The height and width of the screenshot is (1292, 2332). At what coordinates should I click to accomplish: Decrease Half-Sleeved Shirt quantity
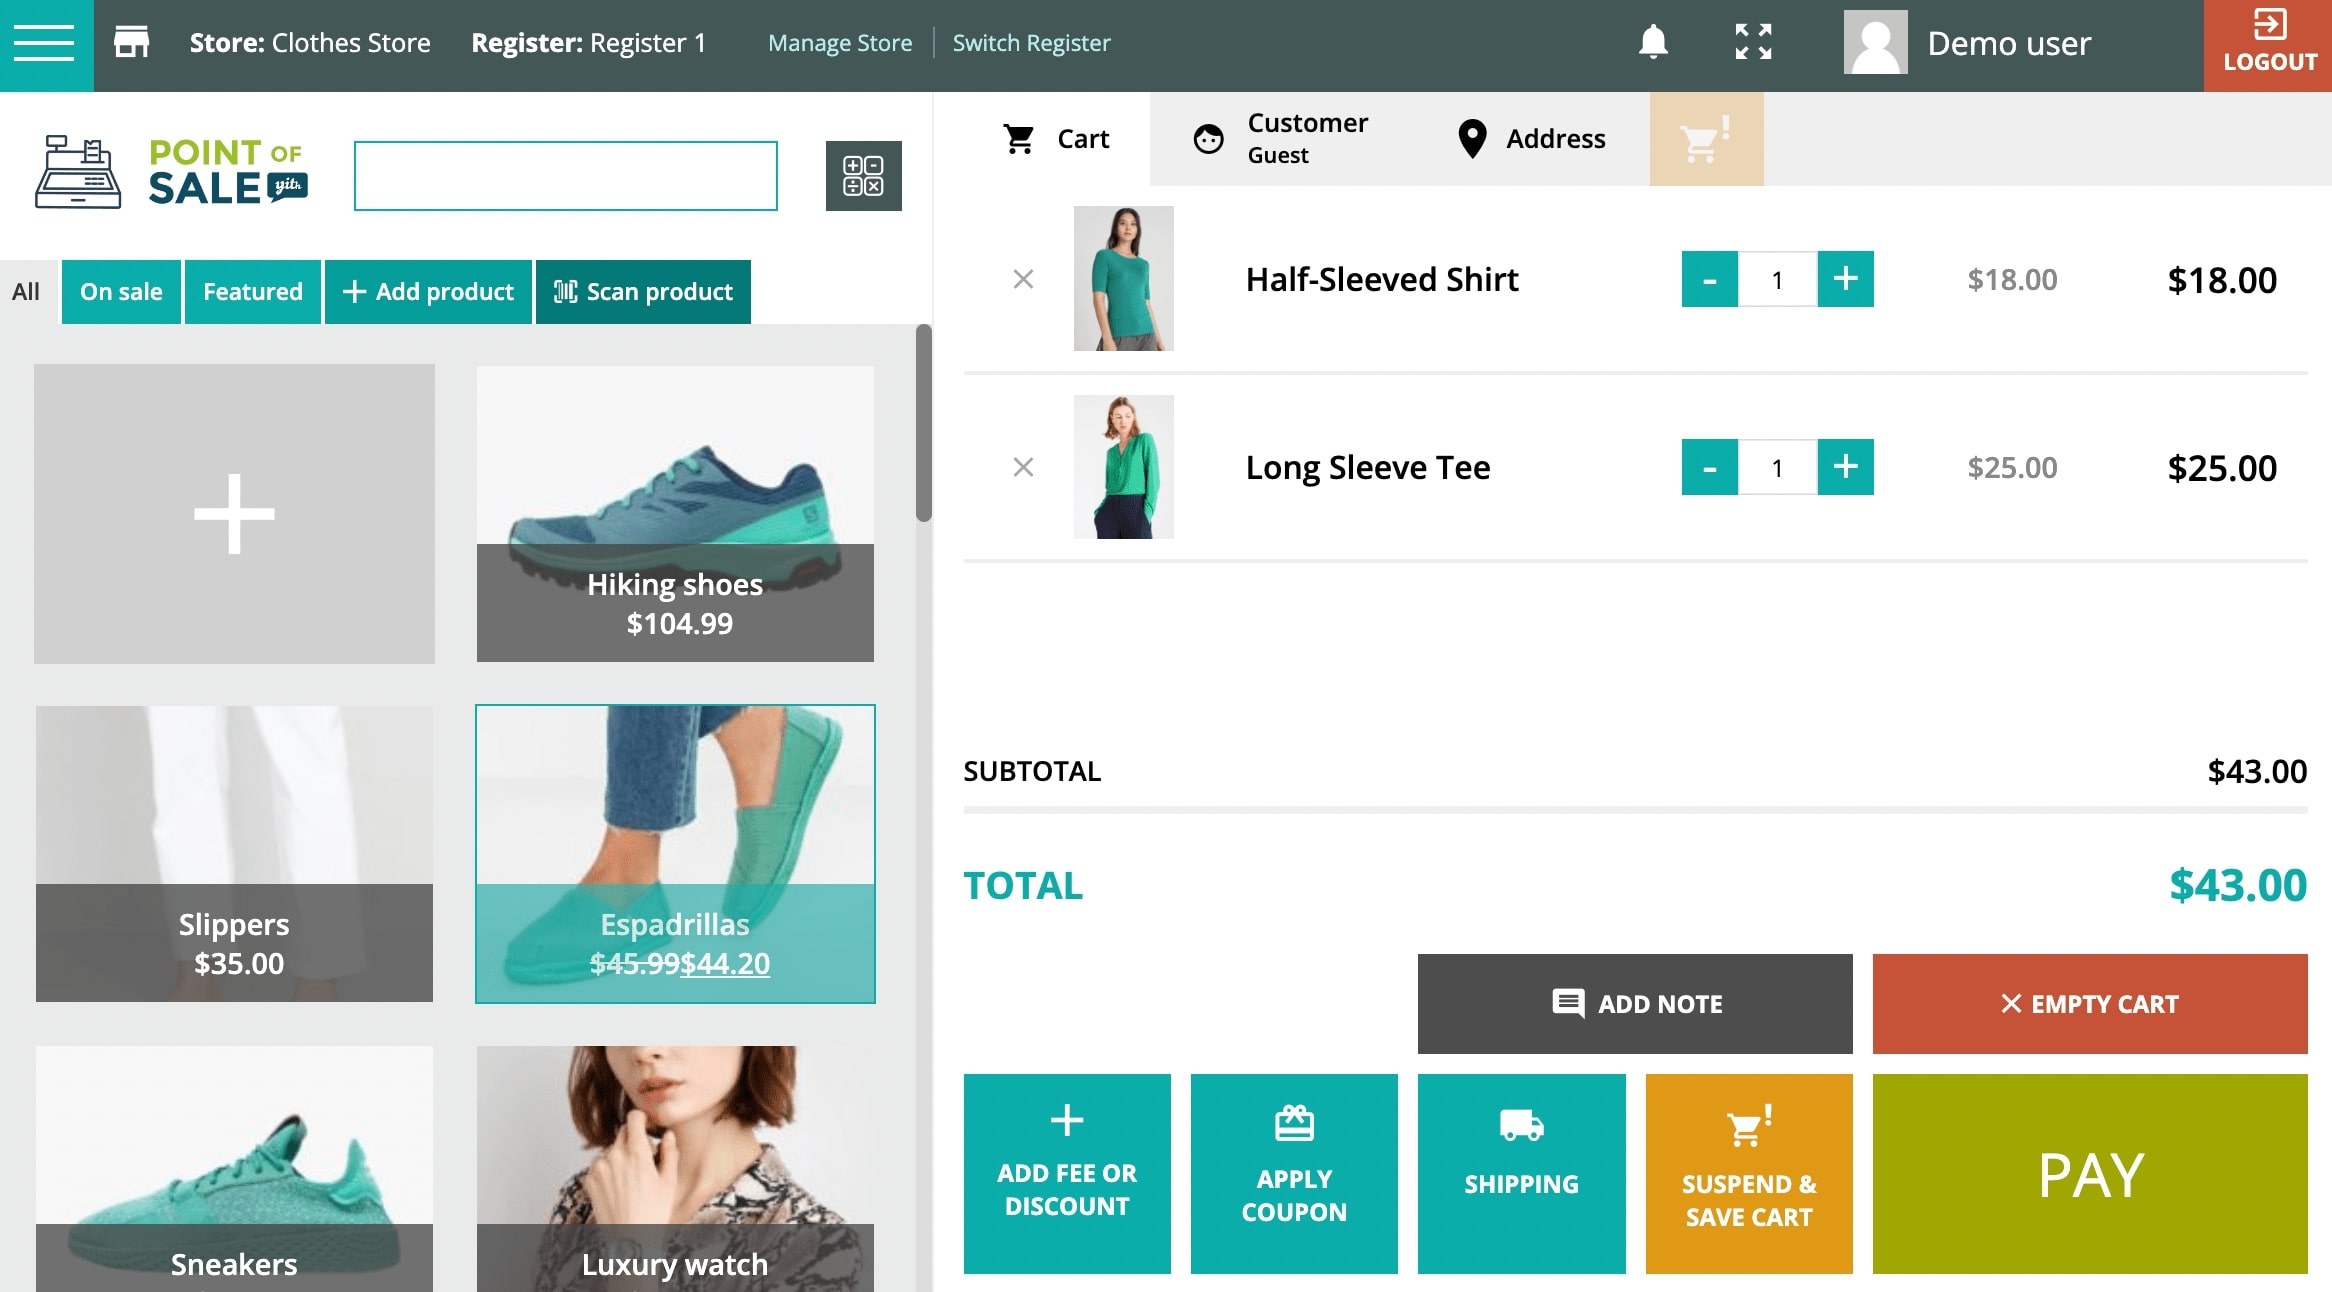1709,279
